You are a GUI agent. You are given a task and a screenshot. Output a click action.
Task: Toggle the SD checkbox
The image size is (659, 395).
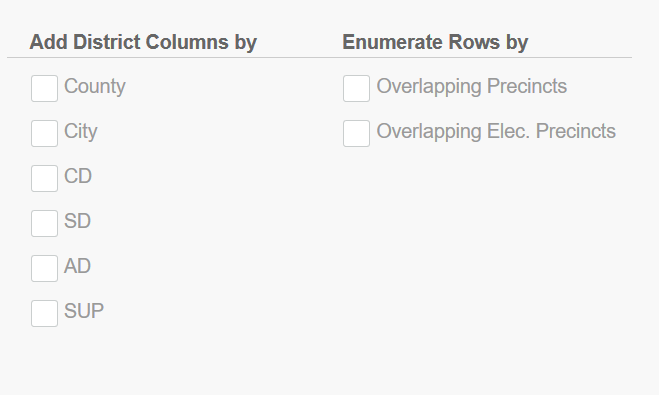click(44, 223)
